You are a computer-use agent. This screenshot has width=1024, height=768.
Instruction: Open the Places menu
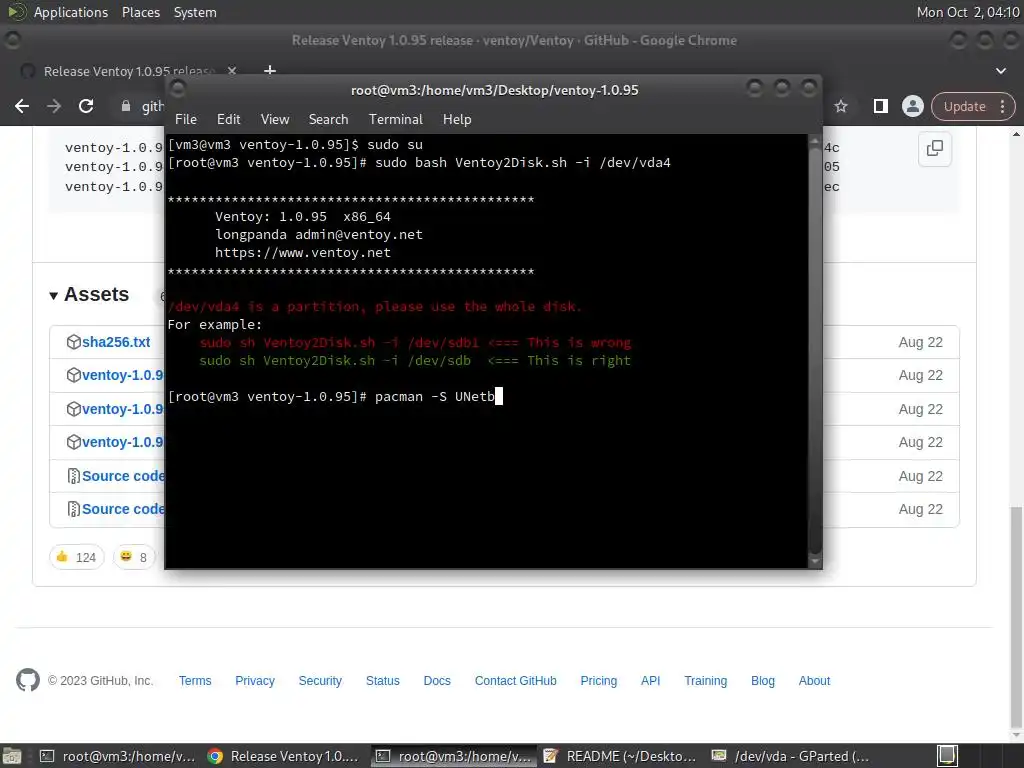140,12
